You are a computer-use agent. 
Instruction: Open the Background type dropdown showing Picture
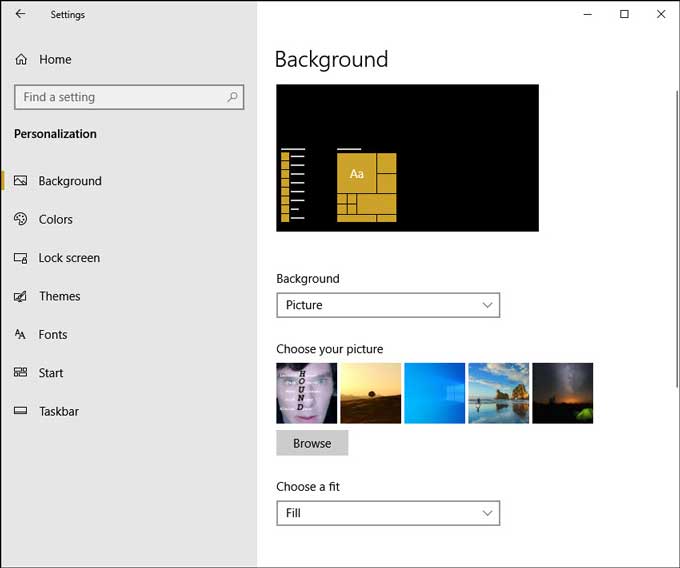(x=388, y=305)
